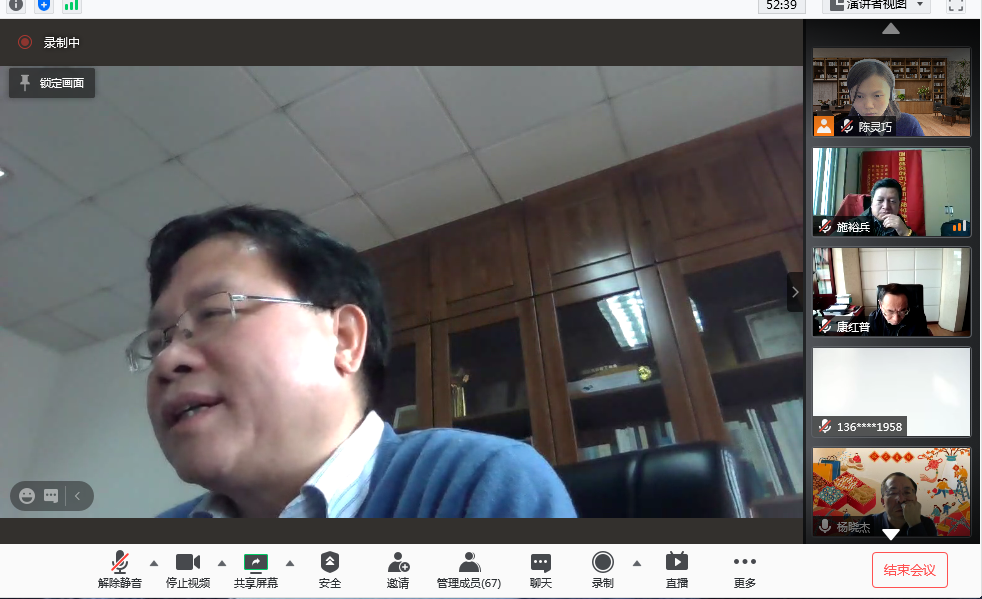
Task: Stop the camera using 停止视频
Action: point(188,569)
